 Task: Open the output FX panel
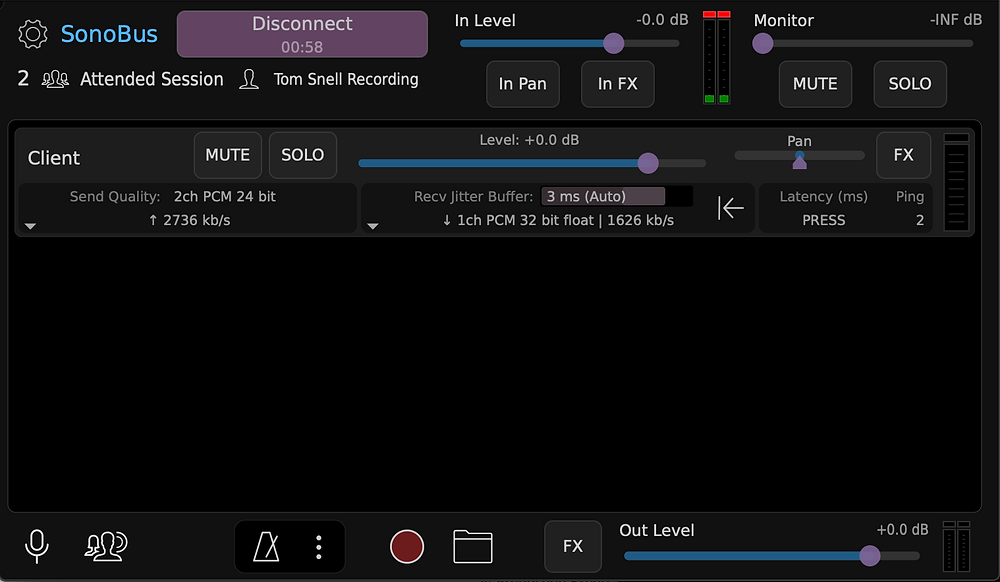coord(573,546)
